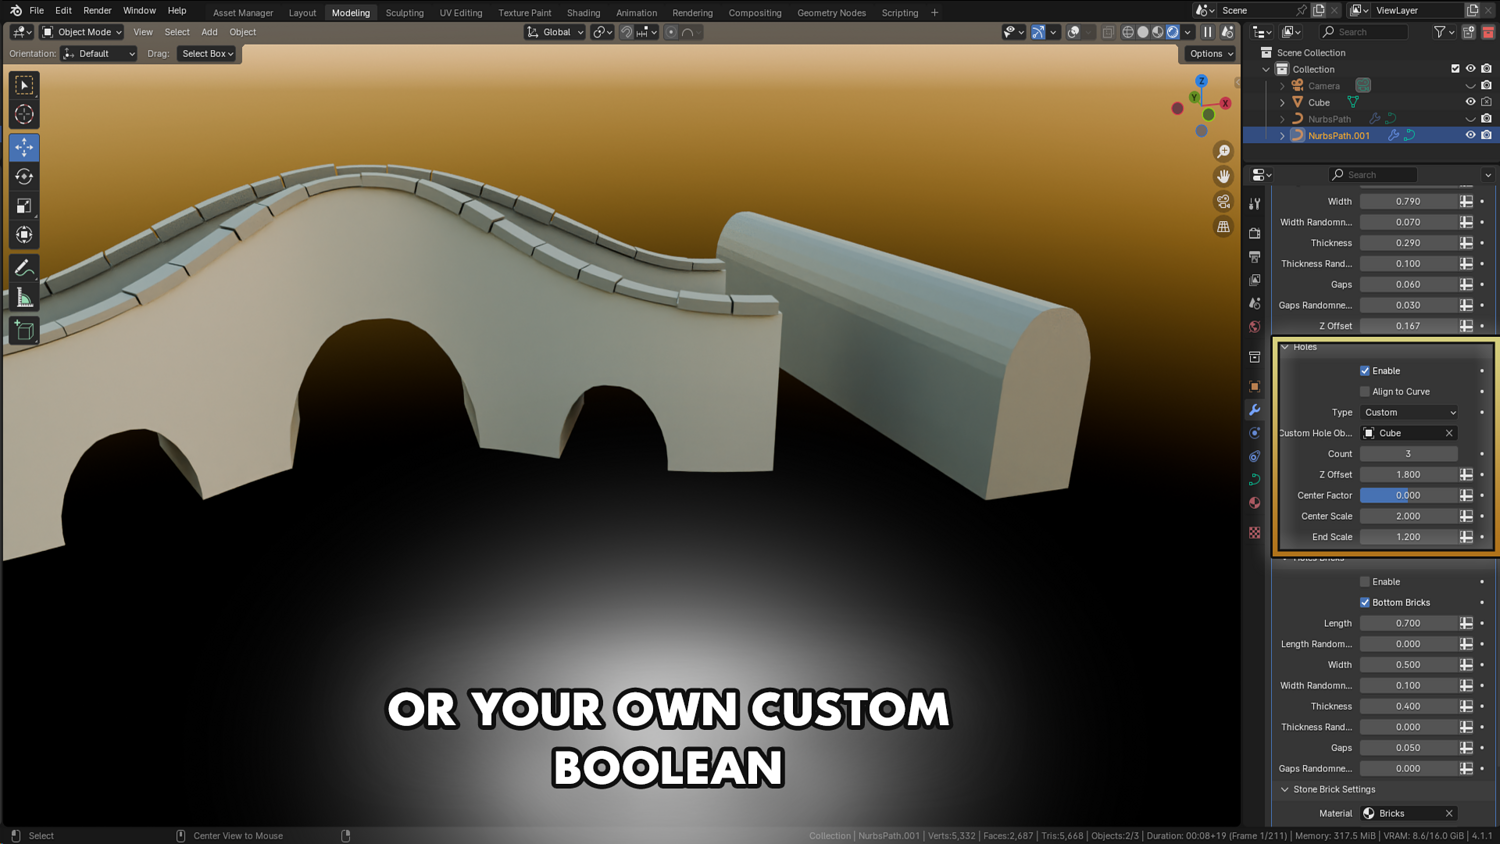The width and height of the screenshot is (1500, 844).
Task: Open the Render properties tab
Action: click(1255, 233)
